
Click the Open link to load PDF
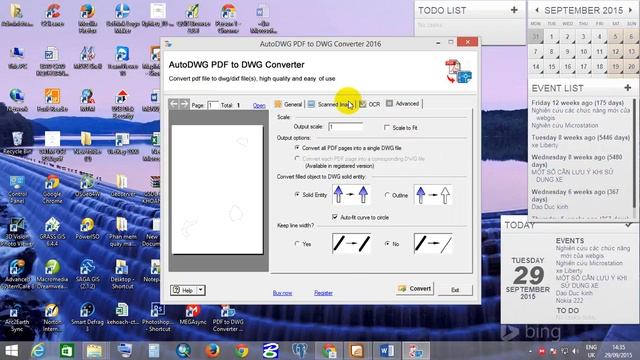[x=259, y=105]
